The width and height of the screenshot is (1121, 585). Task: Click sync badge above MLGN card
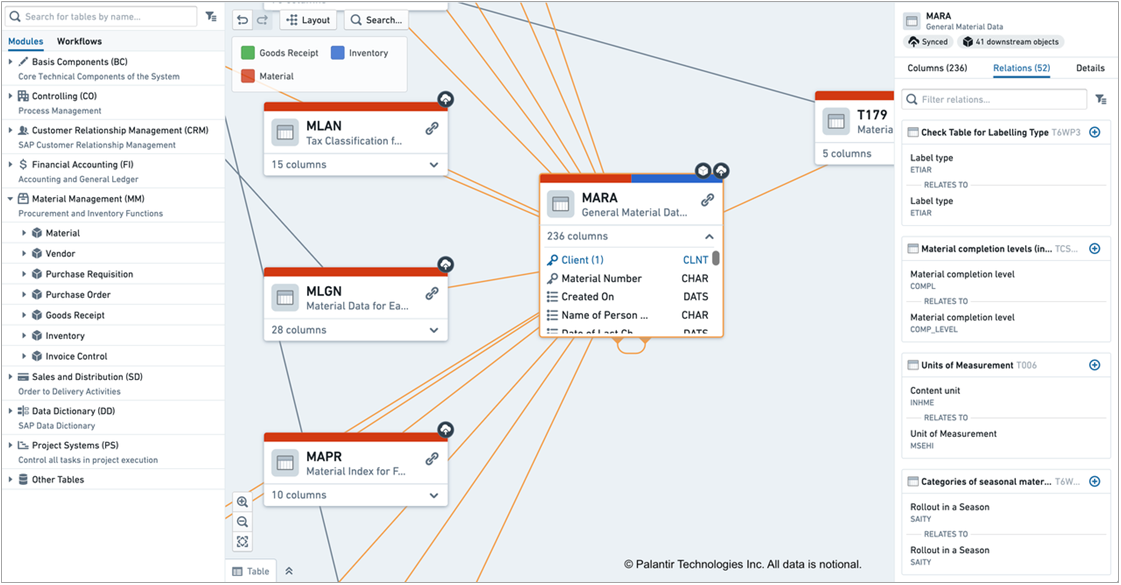point(445,265)
